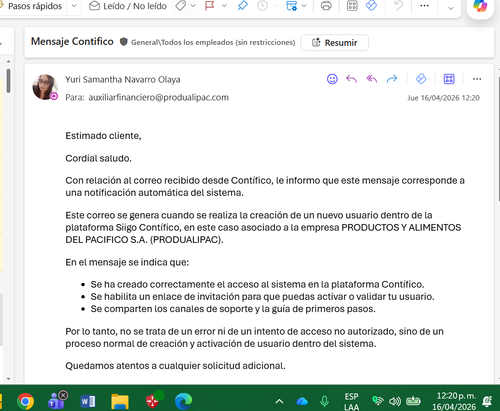This screenshot has height=411, width=500.
Task: Click the Mensaje Contifico subject title
Action: tap(72, 41)
